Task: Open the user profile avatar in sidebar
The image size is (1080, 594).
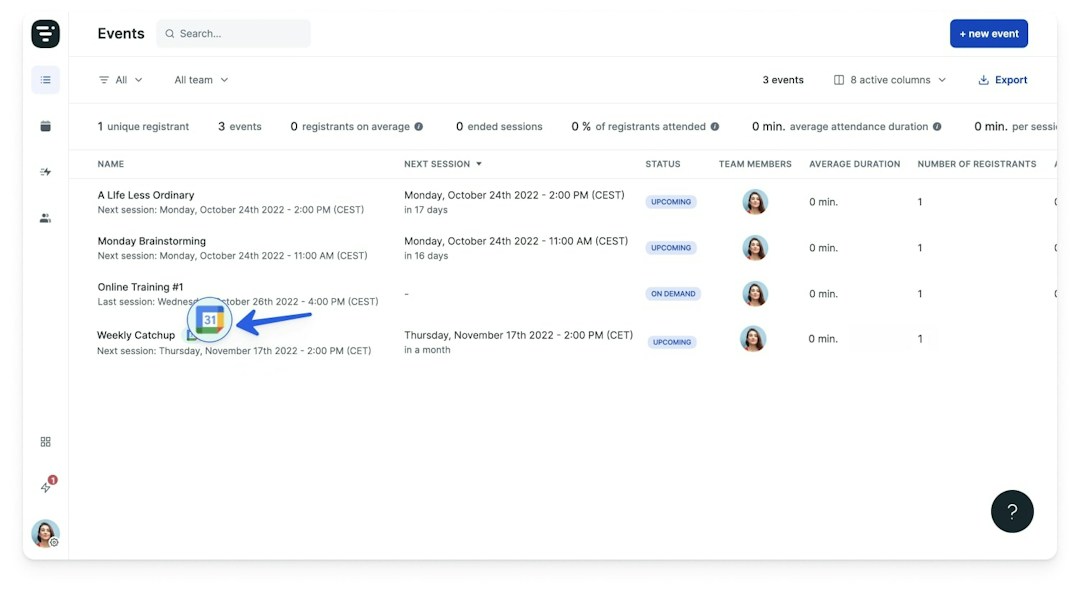Action: (x=45, y=533)
